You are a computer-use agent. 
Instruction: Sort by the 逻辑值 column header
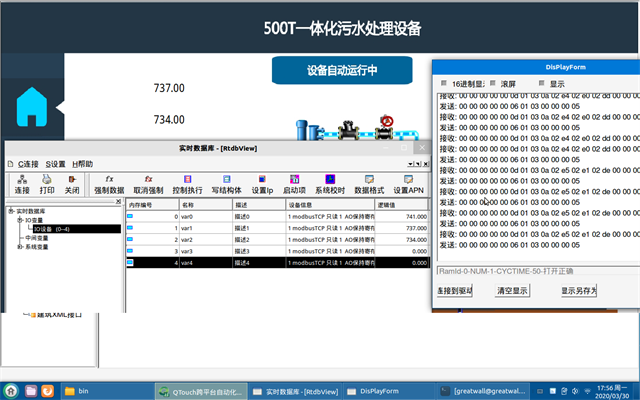pyautogui.click(x=401, y=205)
